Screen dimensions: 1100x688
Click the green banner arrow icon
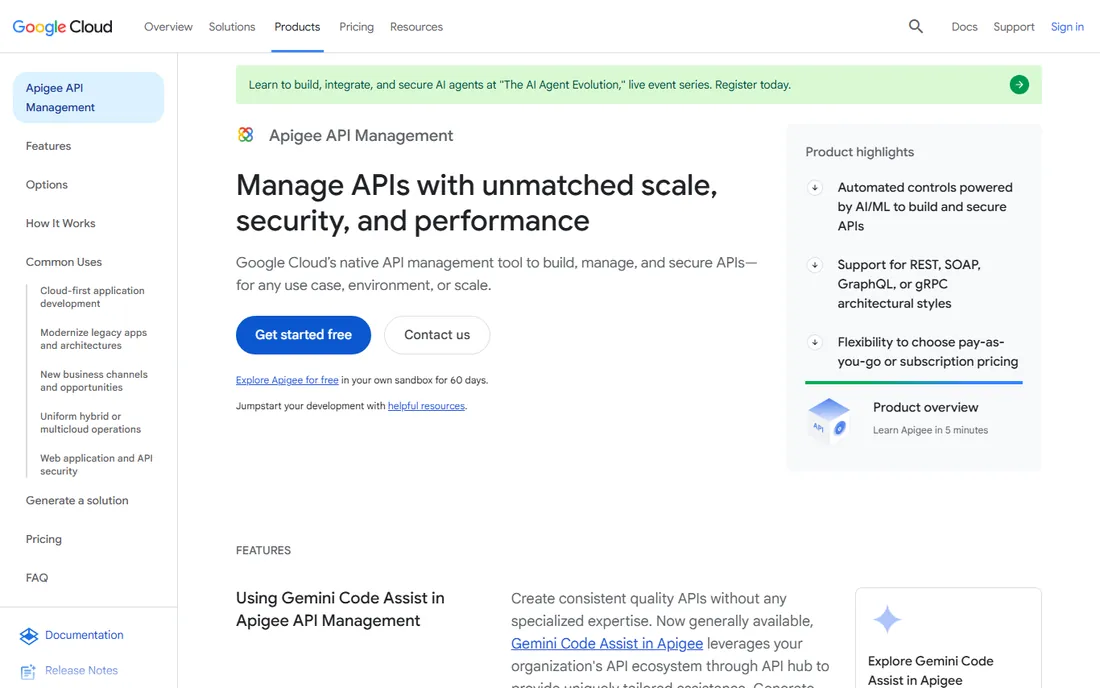tap(1019, 85)
